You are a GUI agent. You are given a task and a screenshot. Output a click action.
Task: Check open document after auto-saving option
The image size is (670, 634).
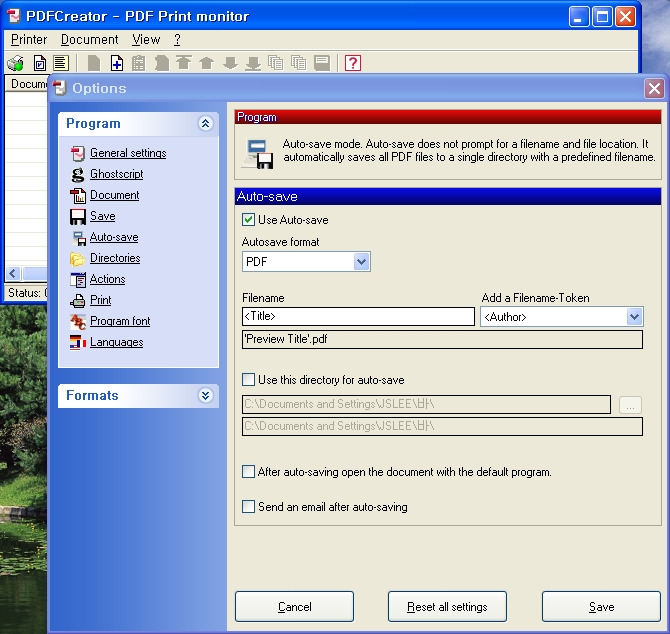point(248,472)
